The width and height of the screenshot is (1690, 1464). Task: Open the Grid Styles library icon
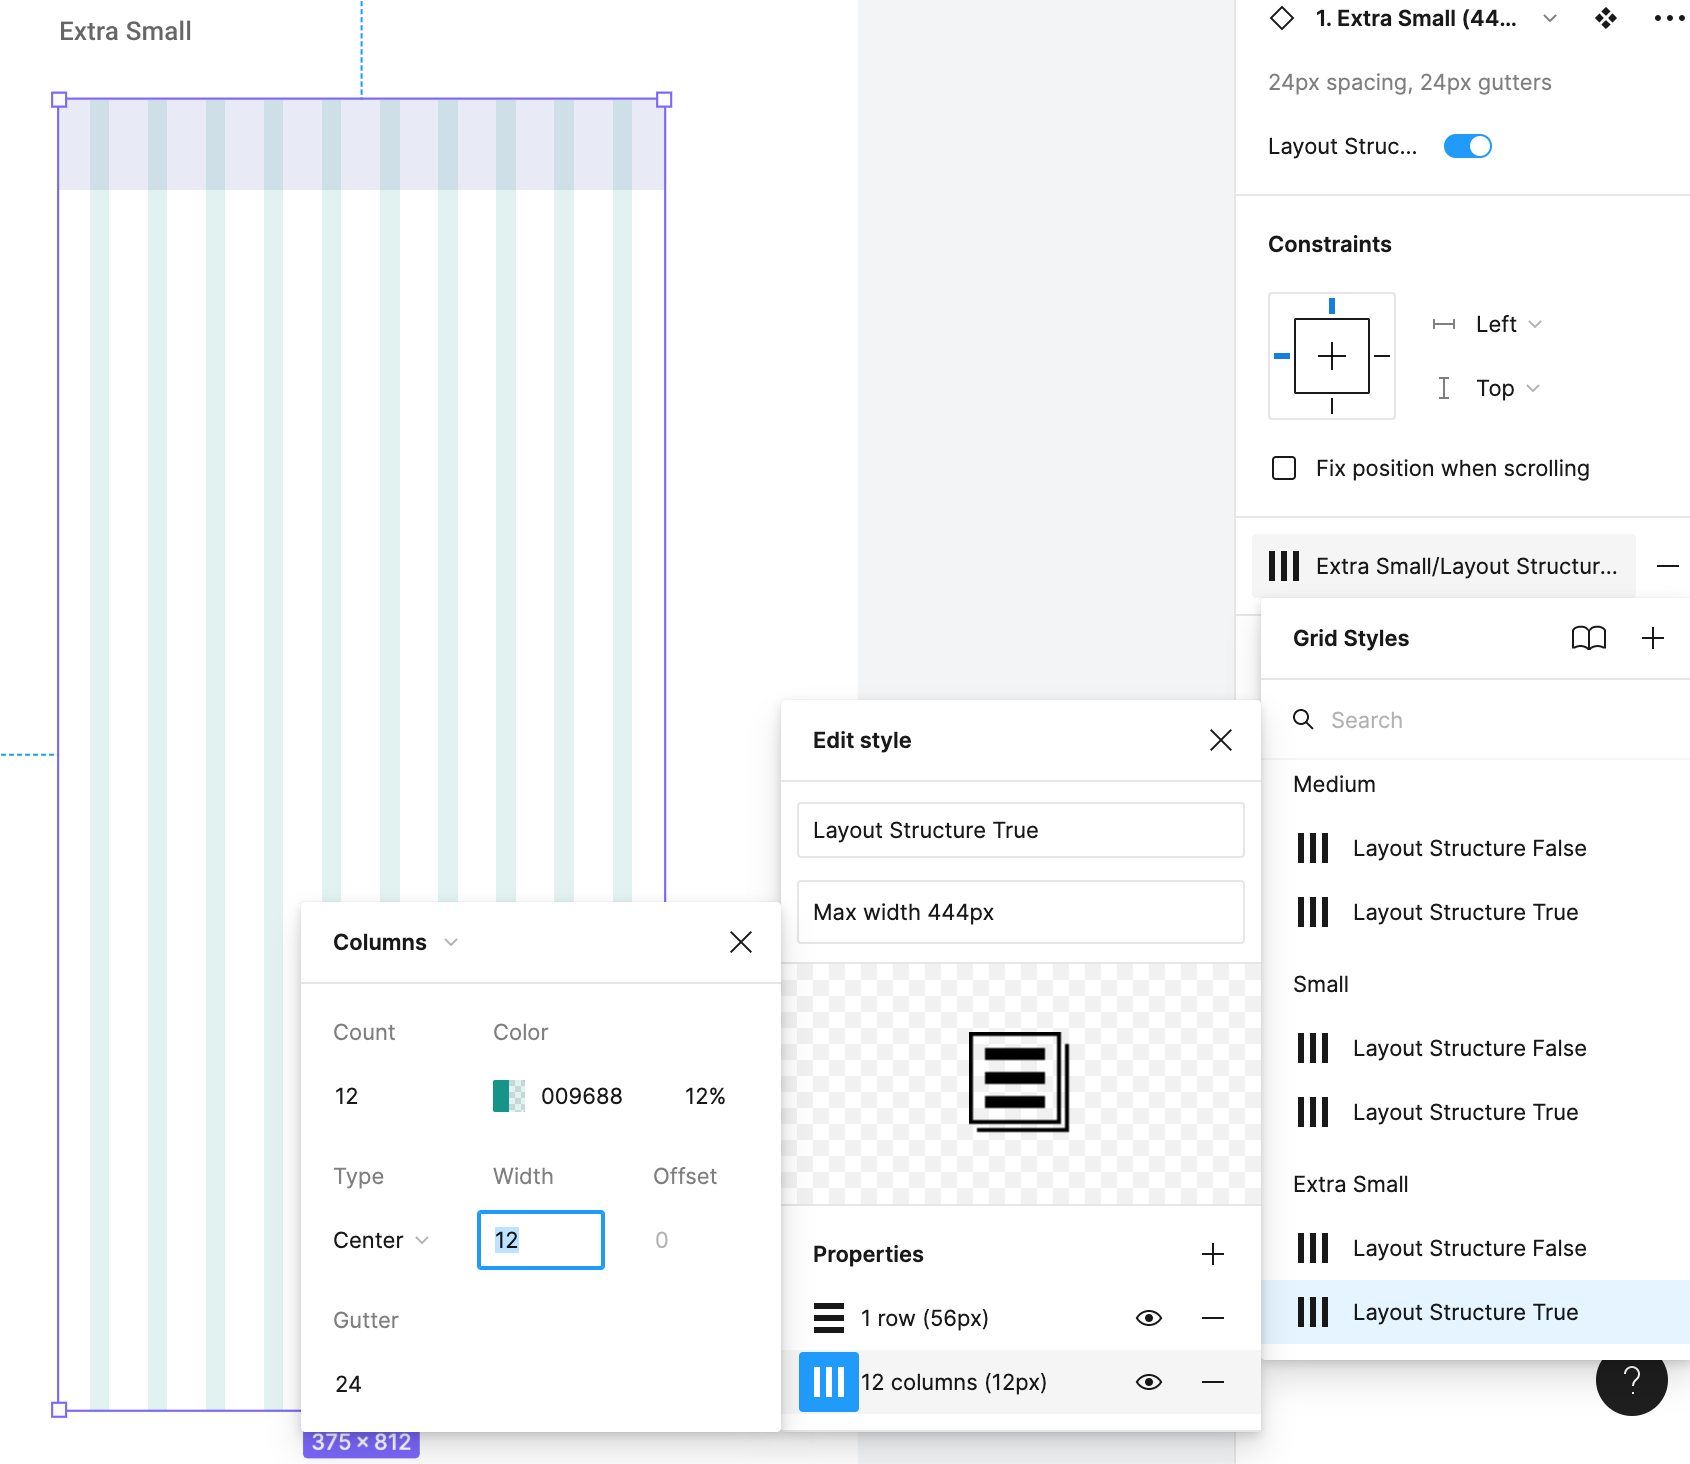(1590, 638)
